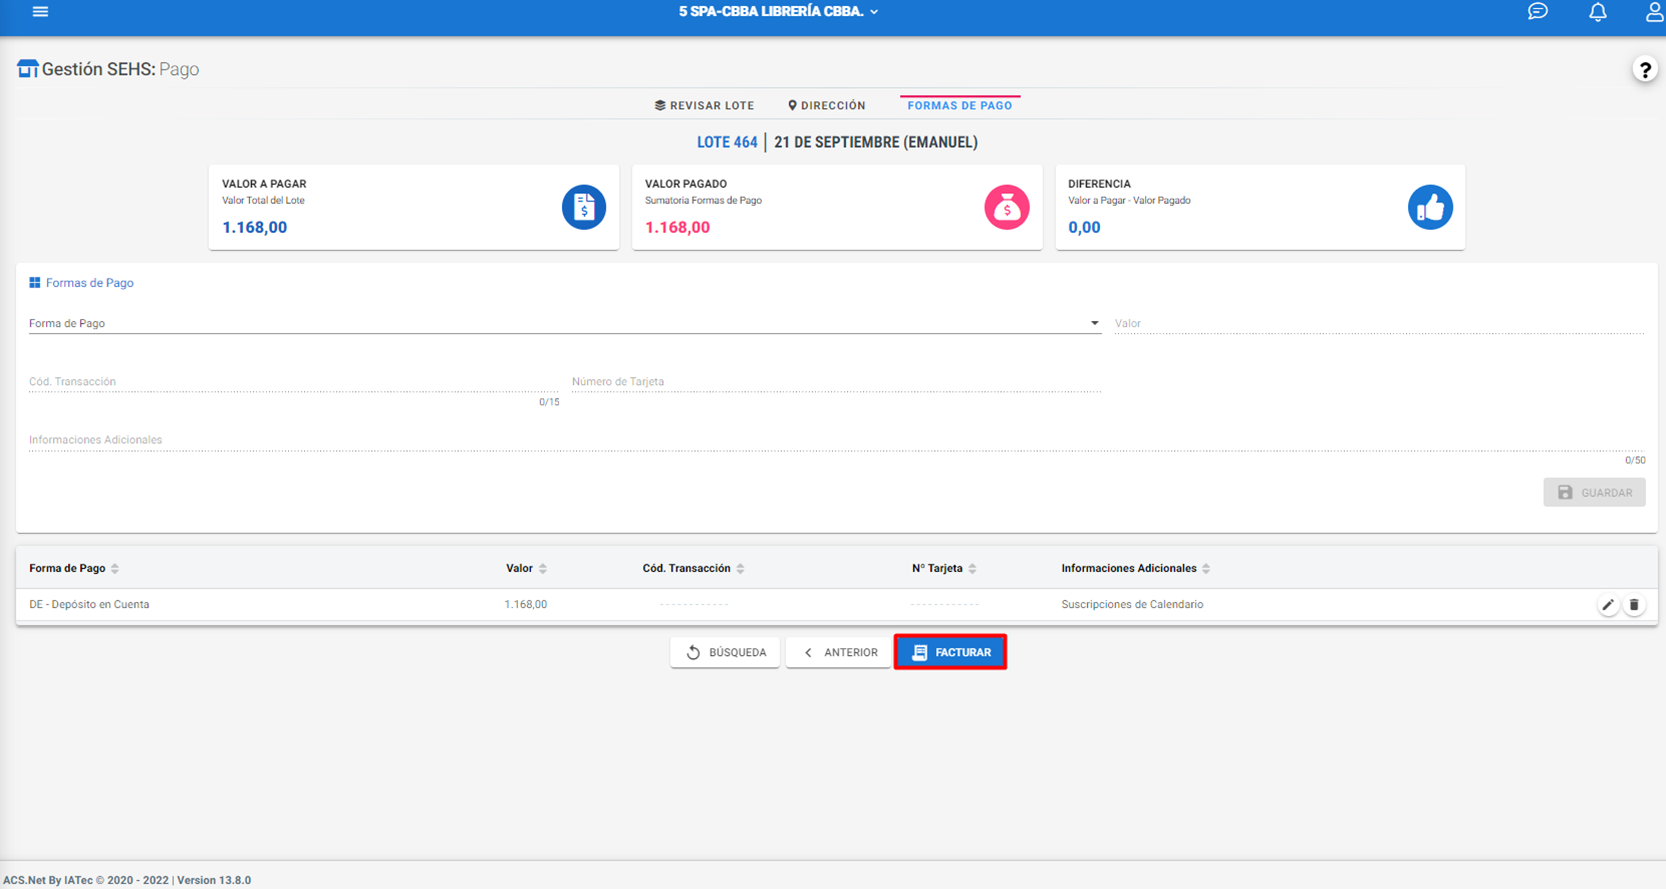This screenshot has height=889, width=1666.
Task: Sort by Forma de Pago column
Action: coord(115,569)
